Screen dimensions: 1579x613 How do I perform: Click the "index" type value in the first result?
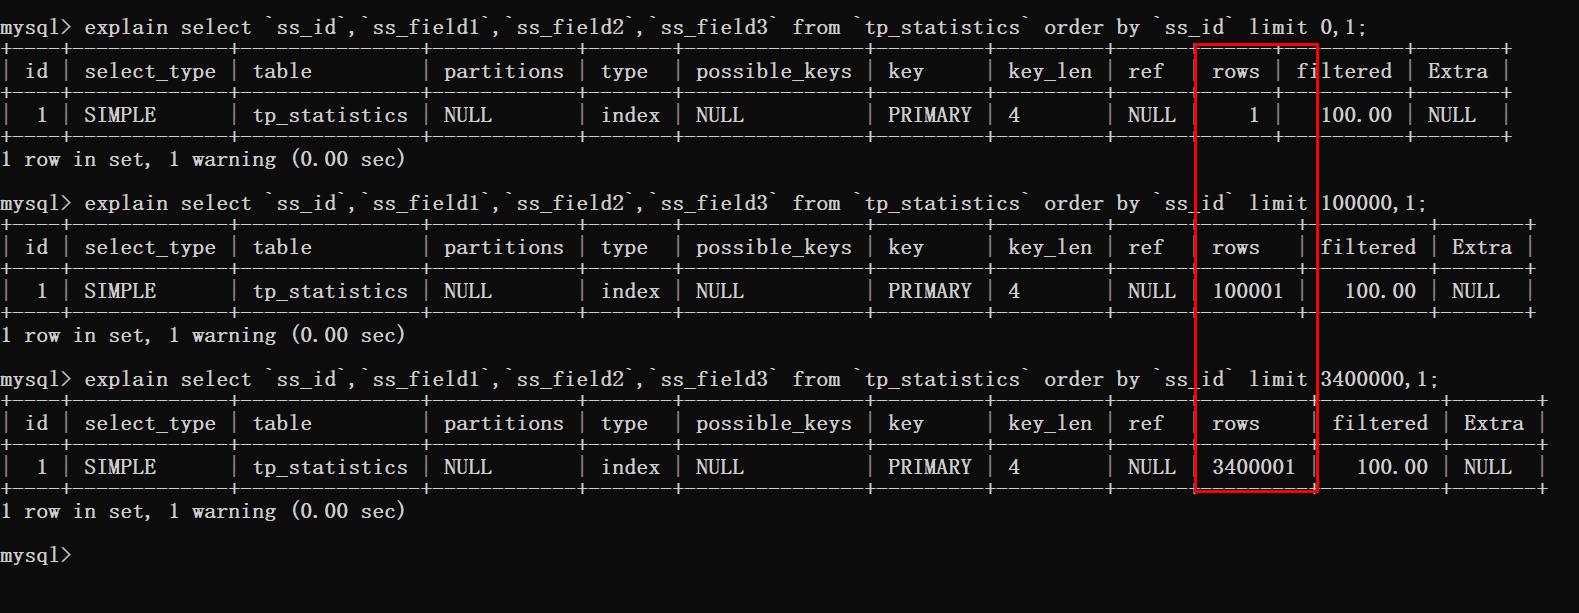point(630,115)
